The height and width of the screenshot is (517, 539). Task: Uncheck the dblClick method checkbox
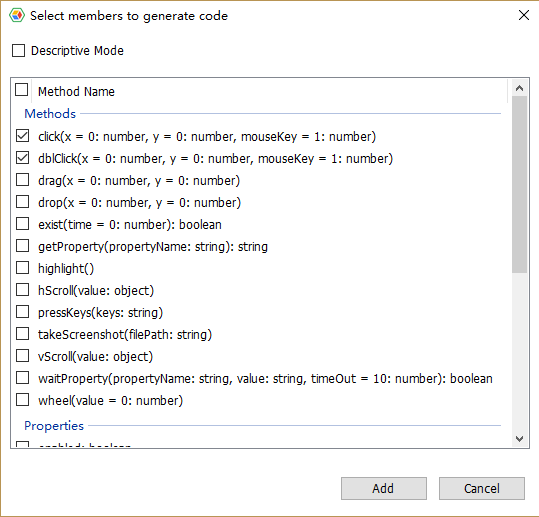point(23,158)
